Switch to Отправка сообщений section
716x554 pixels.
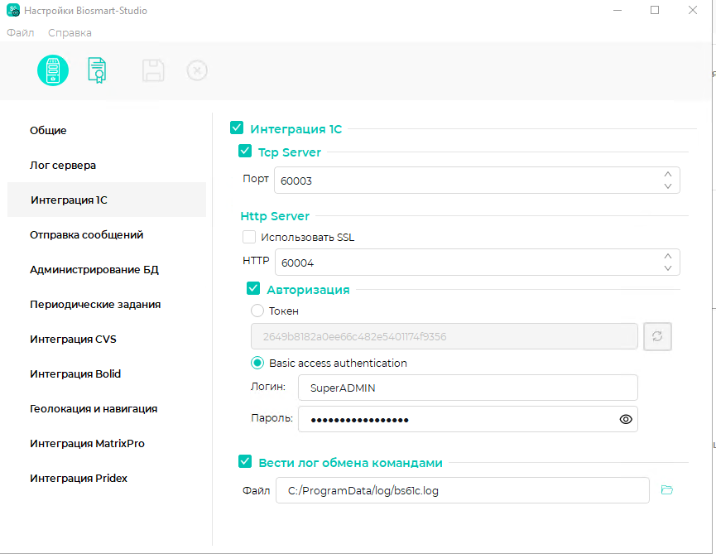86,235
